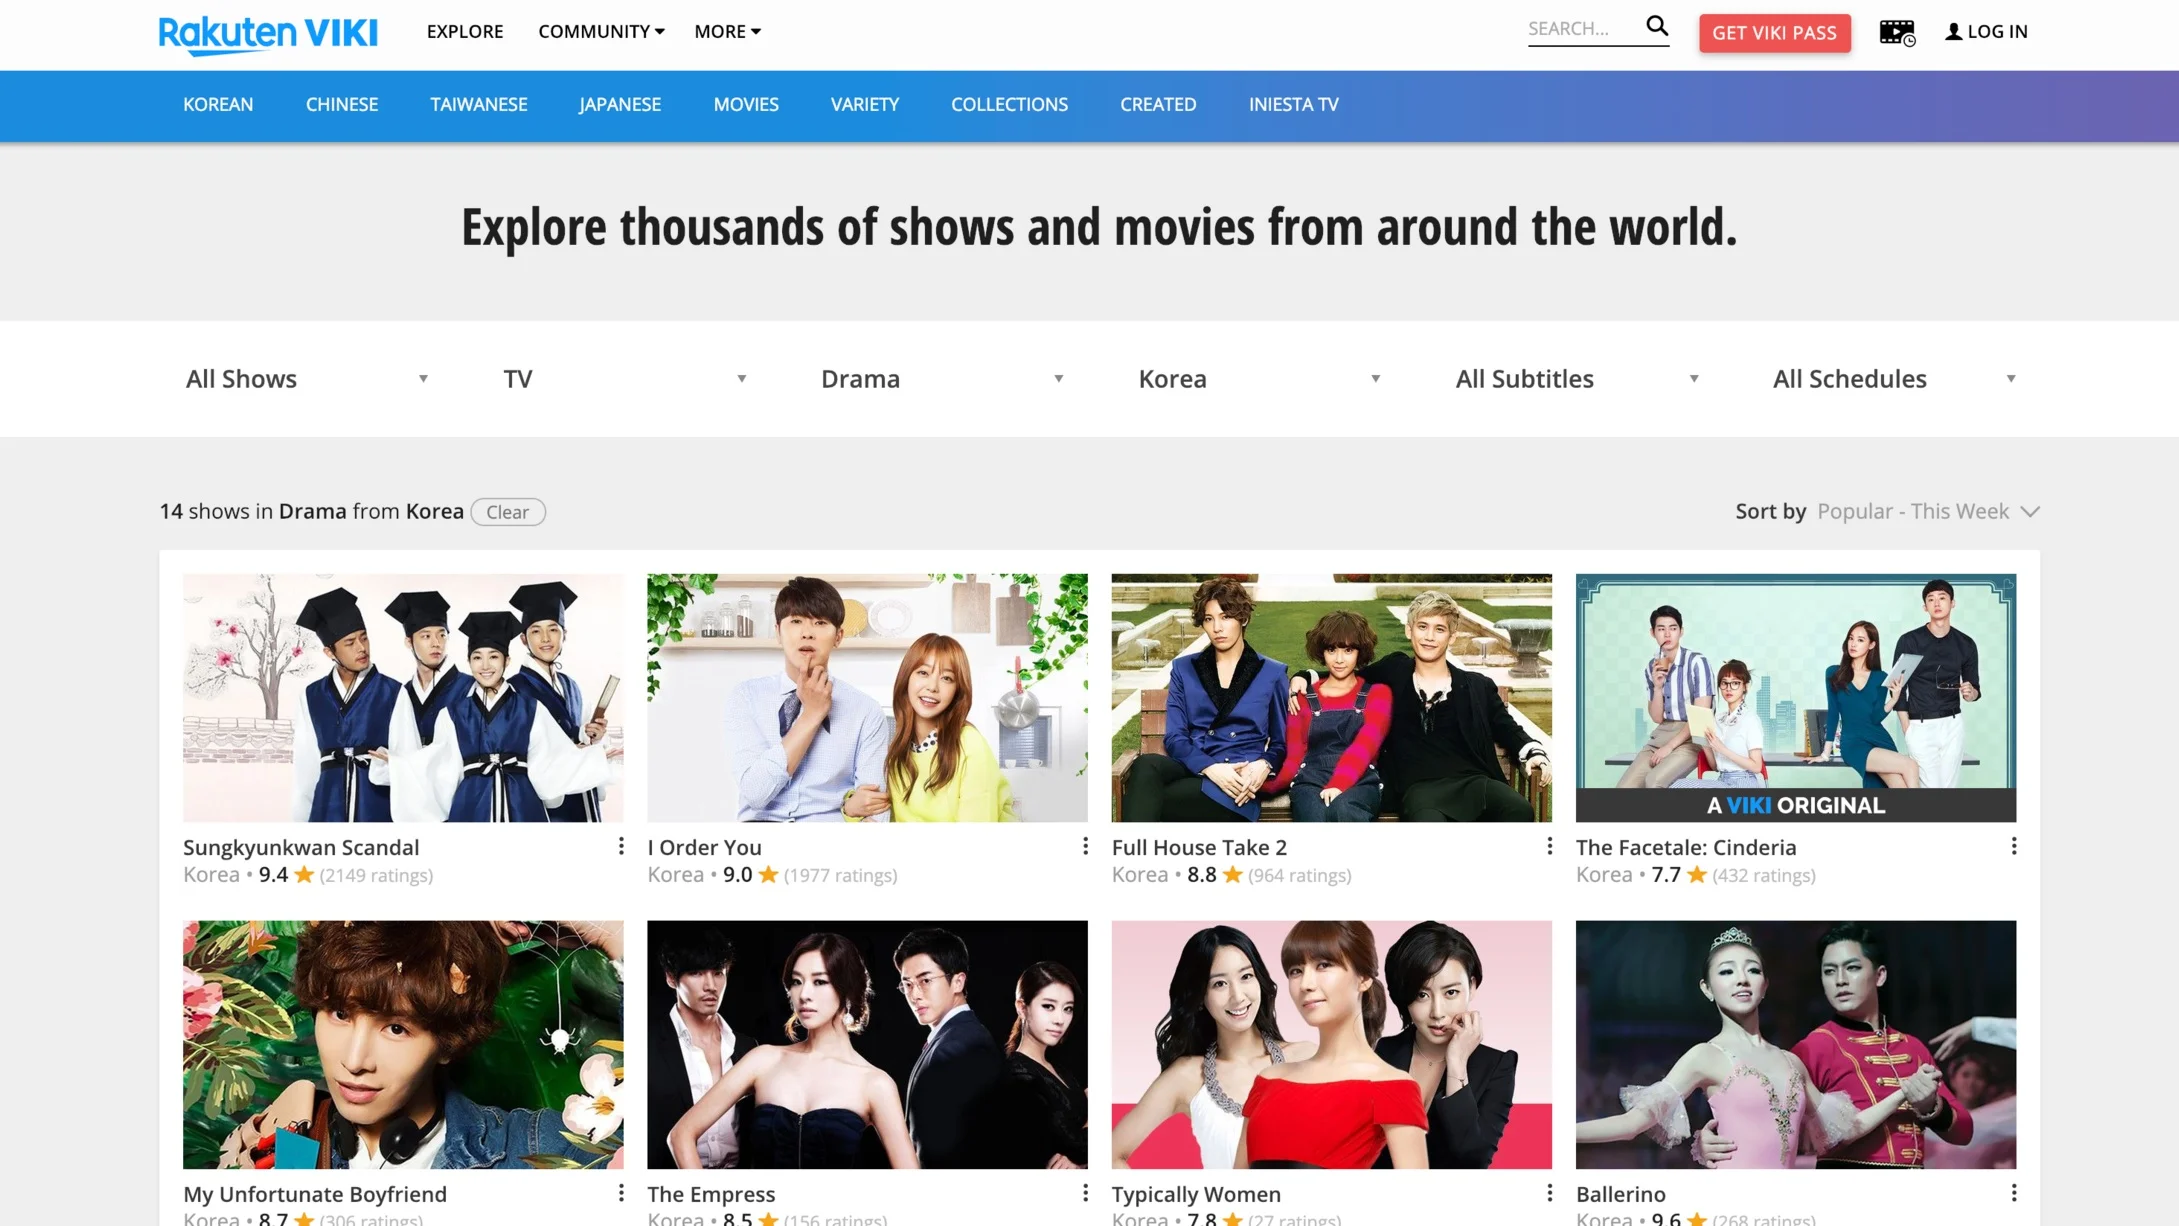Click The Empress poster thumbnail

pos(867,1045)
